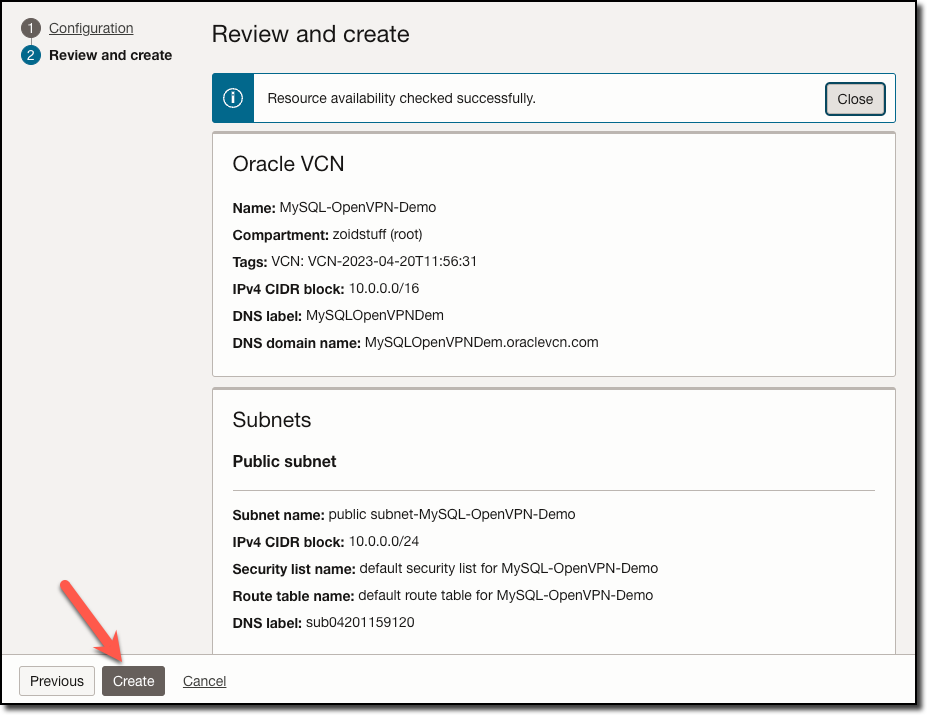Click the step 1 number circle
Image resolution: width=927 pixels, height=715 pixels.
[30, 29]
